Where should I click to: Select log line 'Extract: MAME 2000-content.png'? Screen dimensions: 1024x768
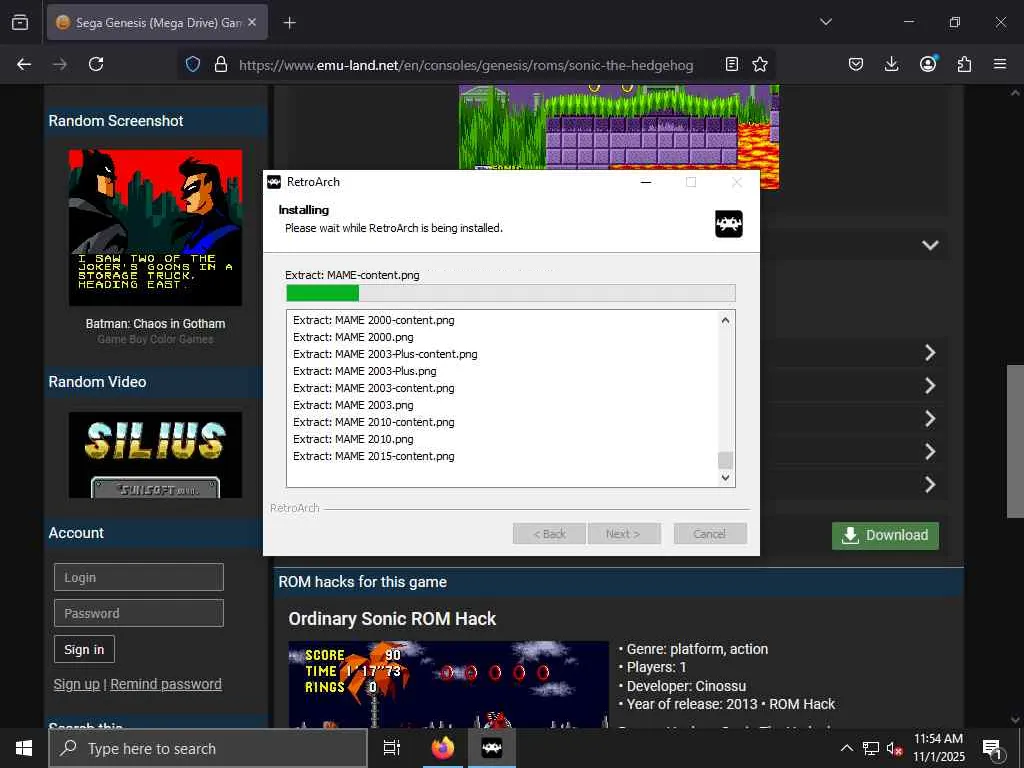coord(374,320)
